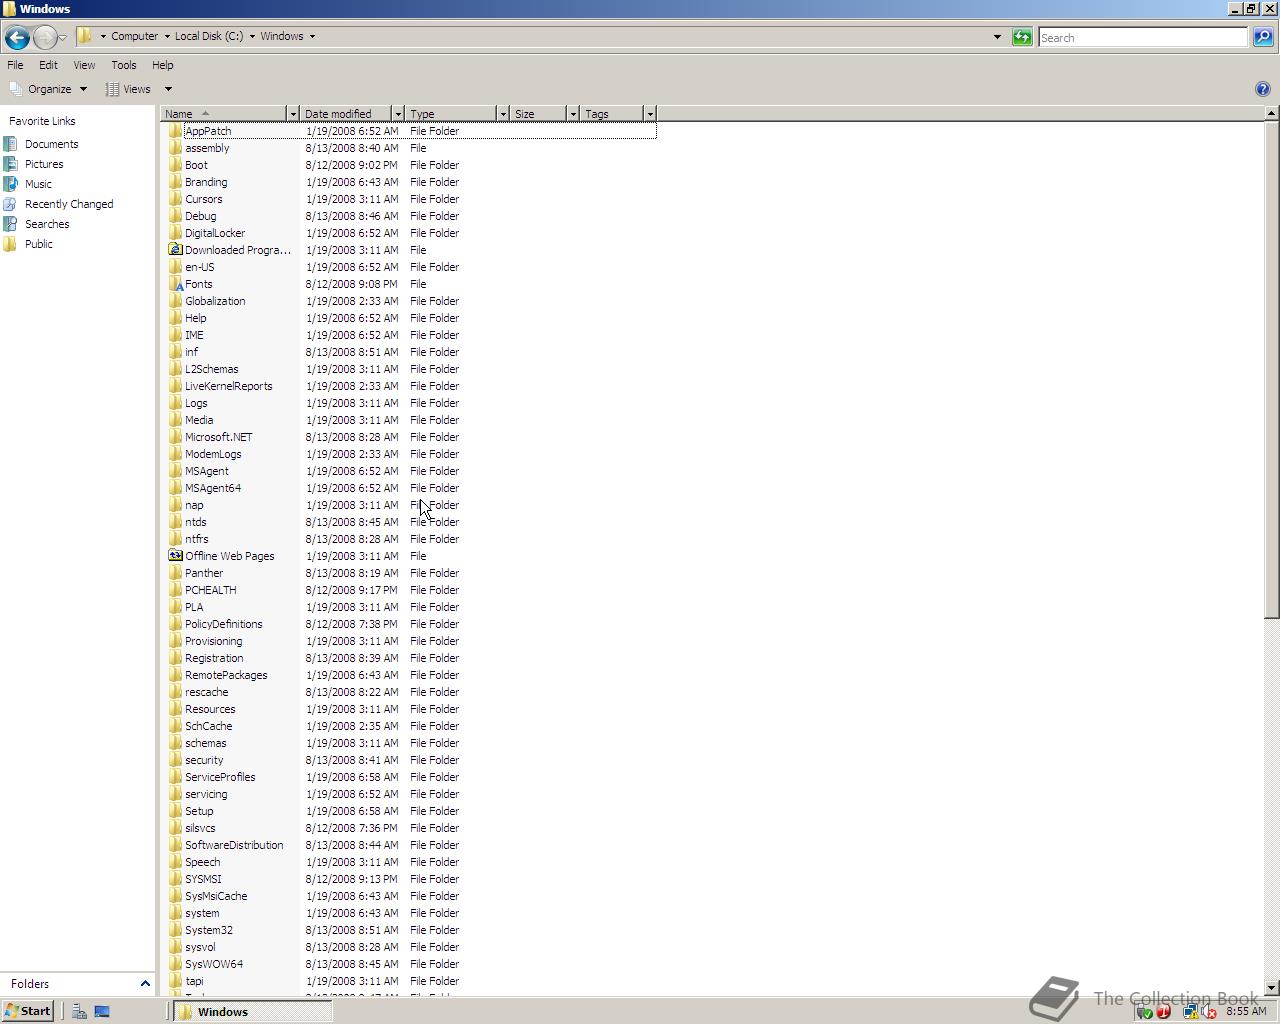Click the green Refresh icon
The width and height of the screenshot is (1280, 1024).
pyautogui.click(x=1022, y=37)
